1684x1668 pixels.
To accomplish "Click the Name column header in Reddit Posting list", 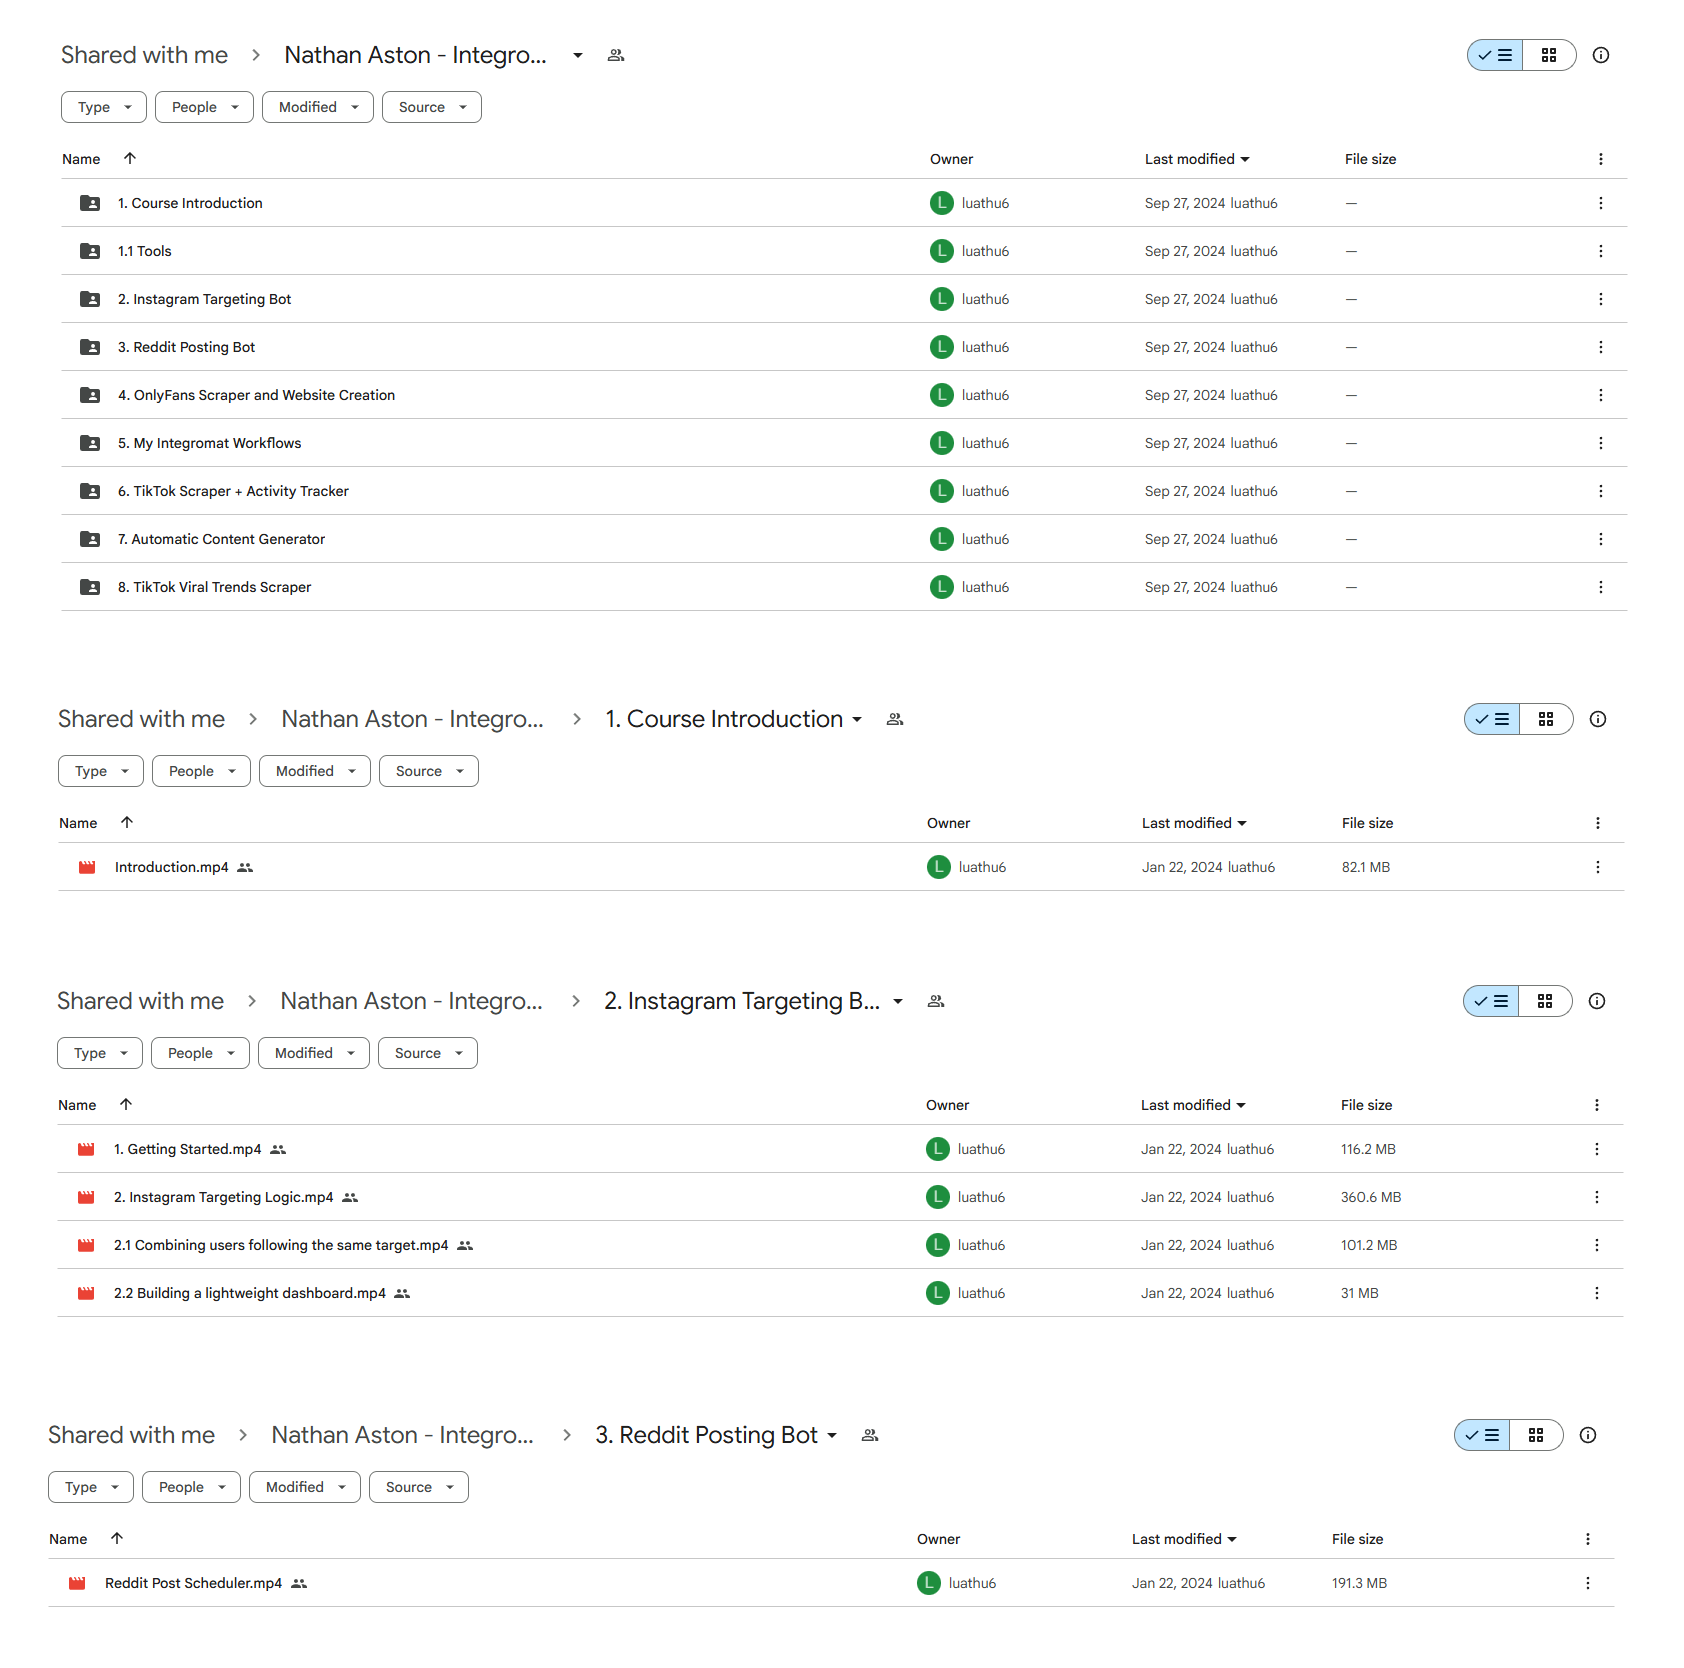I will click(68, 1539).
